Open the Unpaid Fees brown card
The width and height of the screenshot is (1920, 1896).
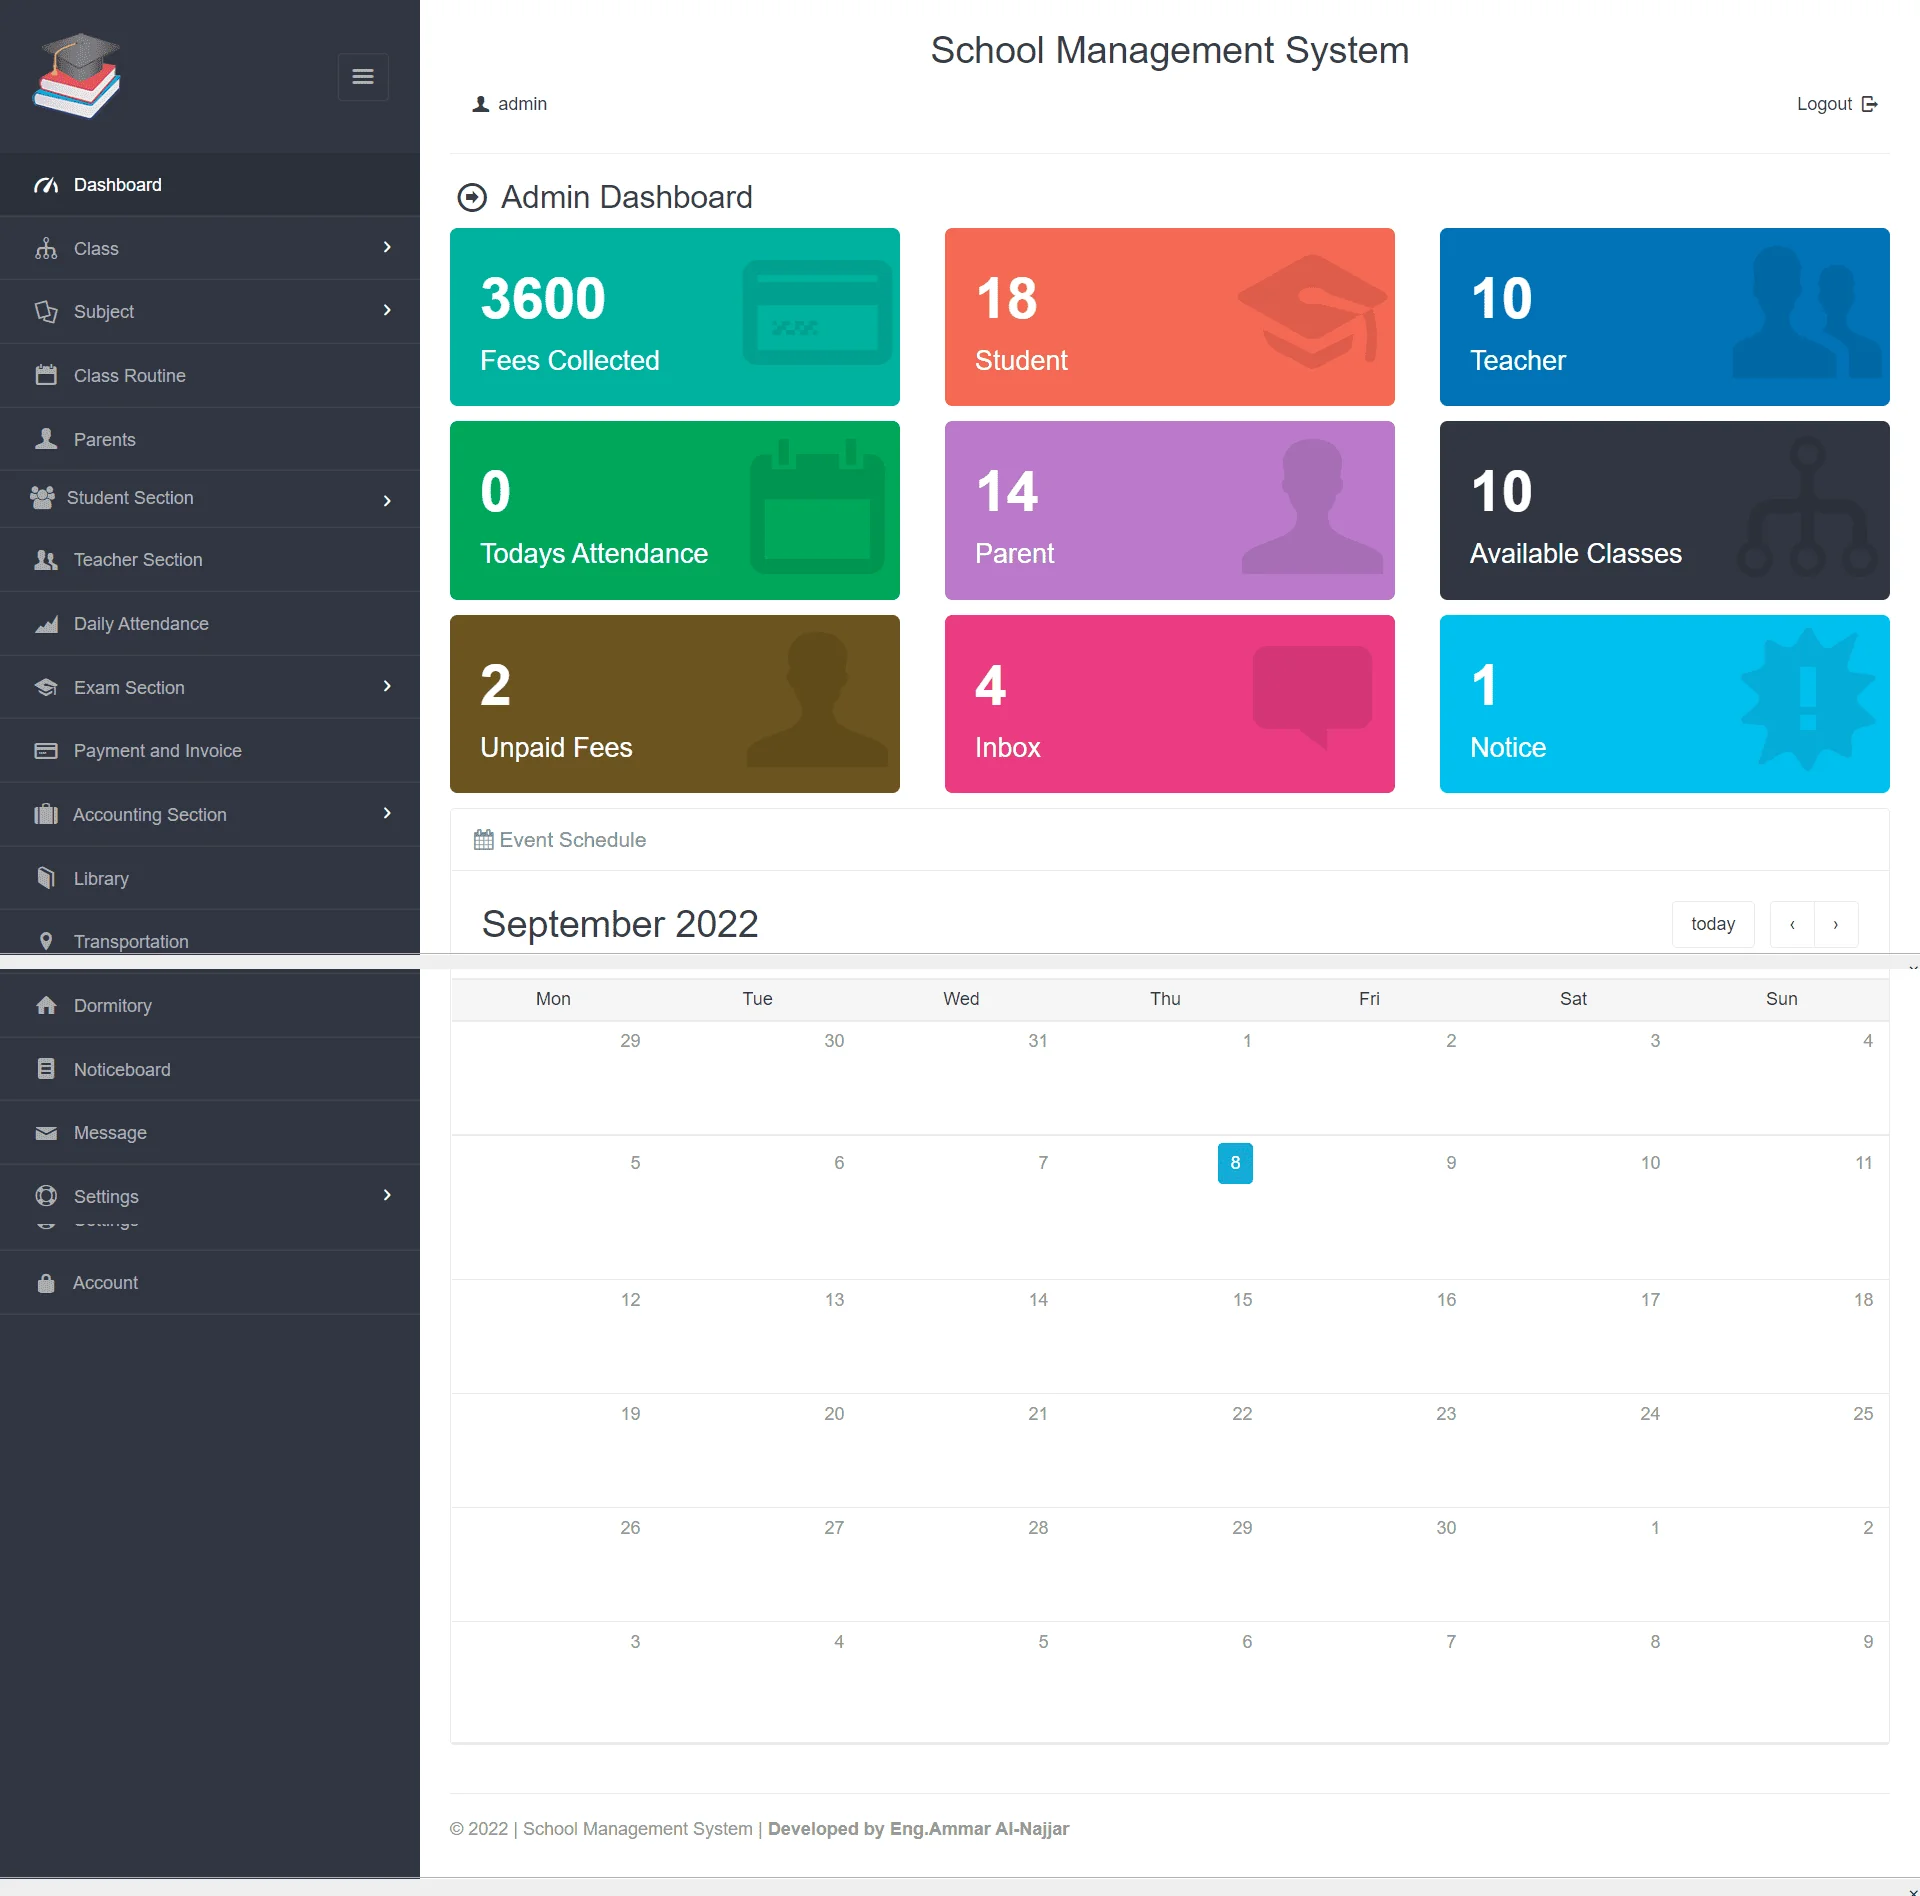(x=675, y=704)
